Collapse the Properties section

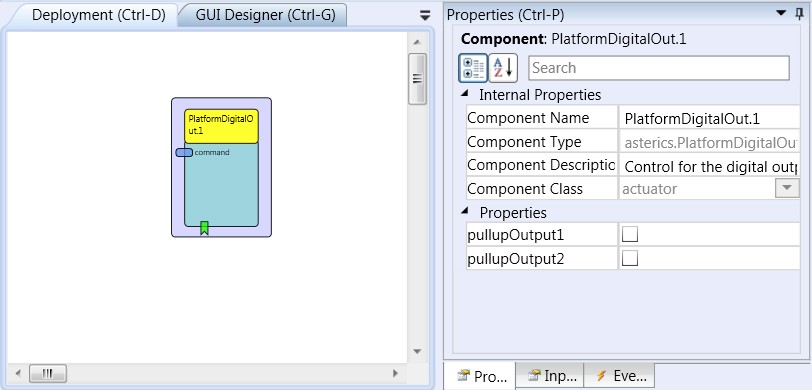pyautogui.click(x=465, y=211)
